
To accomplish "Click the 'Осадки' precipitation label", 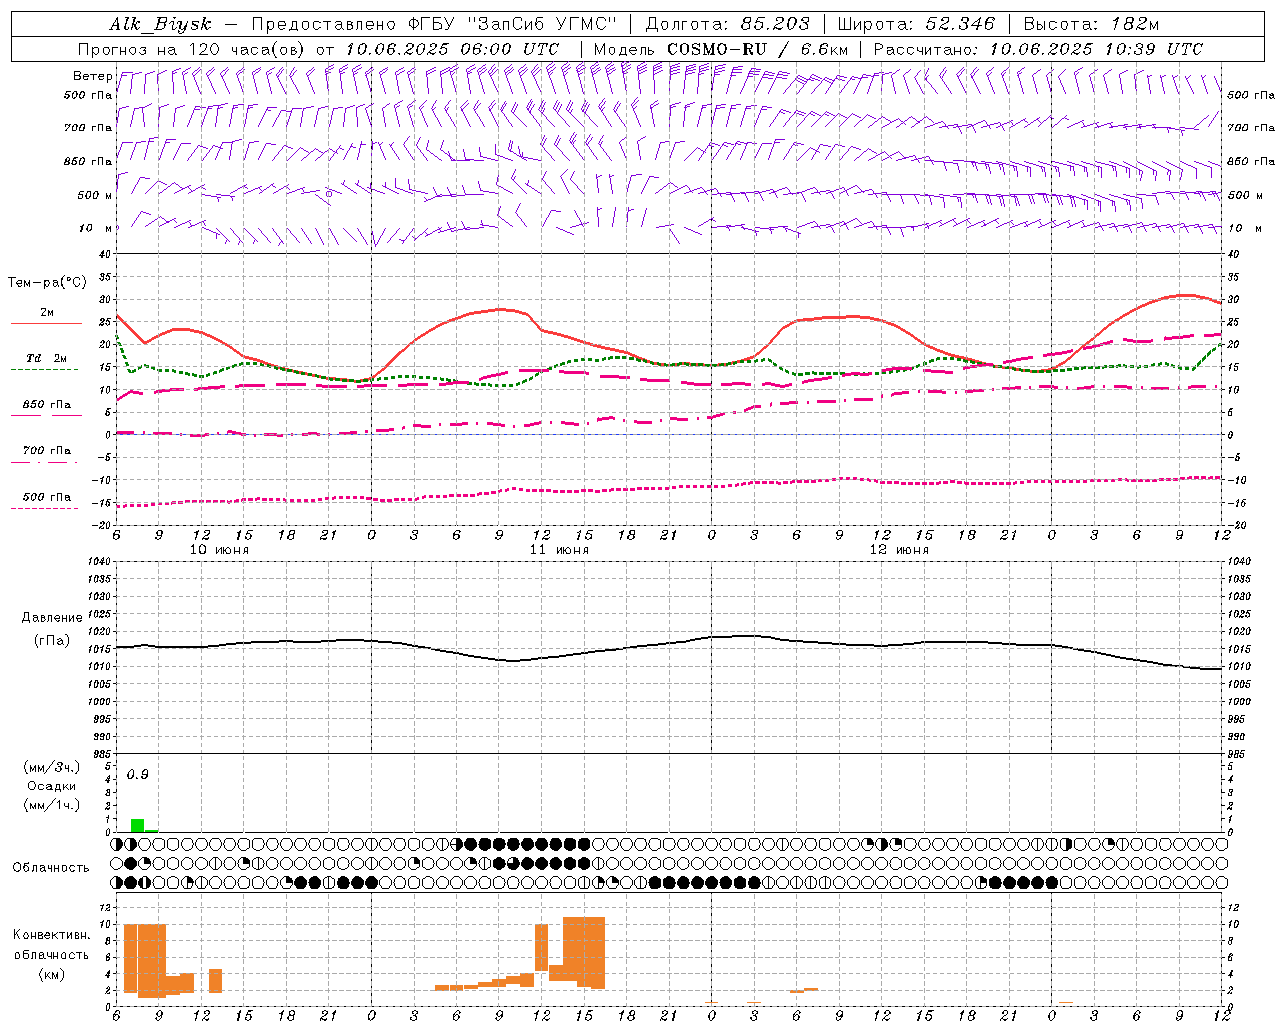I will (51, 786).
